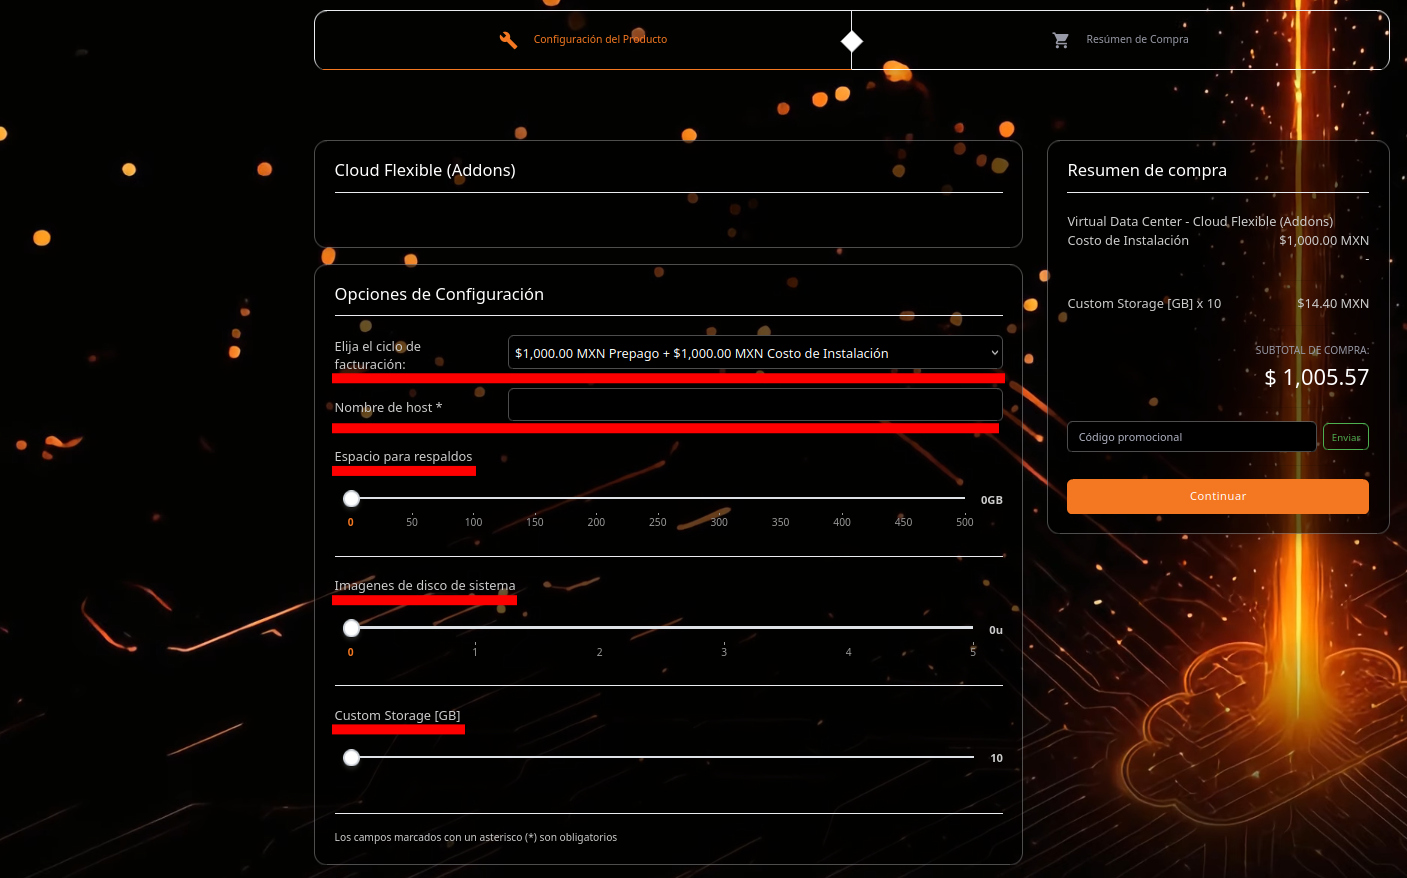Click the diamond step marker between steps

[851, 41]
